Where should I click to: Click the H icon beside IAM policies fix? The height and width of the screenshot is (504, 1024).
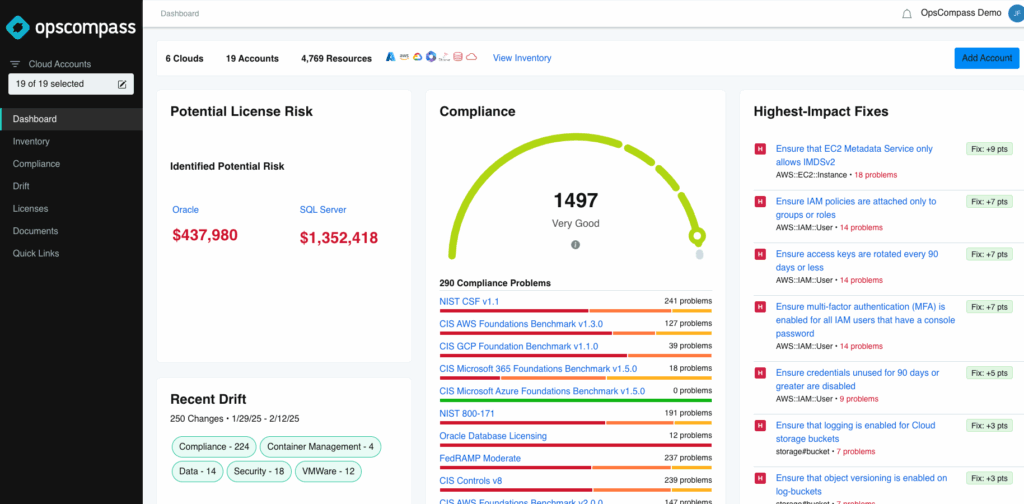pos(760,202)
